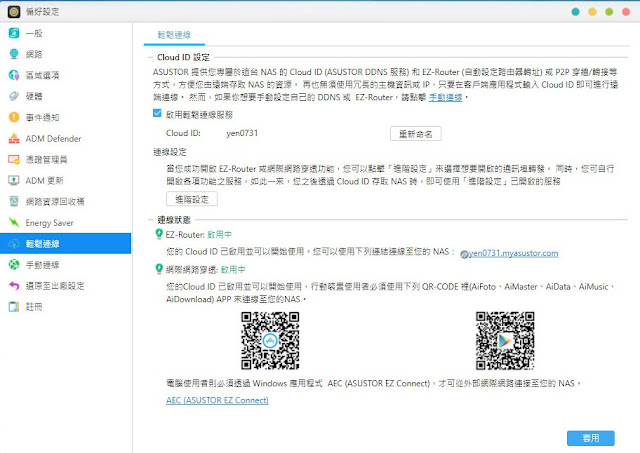Disable 啟用輕鬆連線服務 checkbox
Image resolution: width=640 pixels, height=453 pixels.
click(x=157, y=113)
